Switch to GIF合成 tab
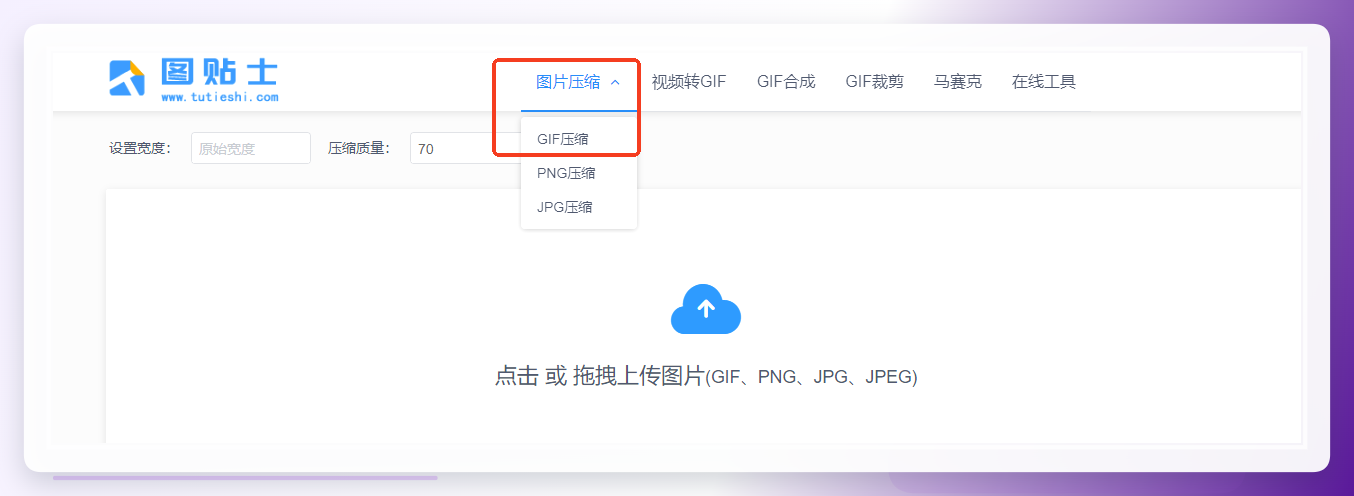 click(786, 82)
